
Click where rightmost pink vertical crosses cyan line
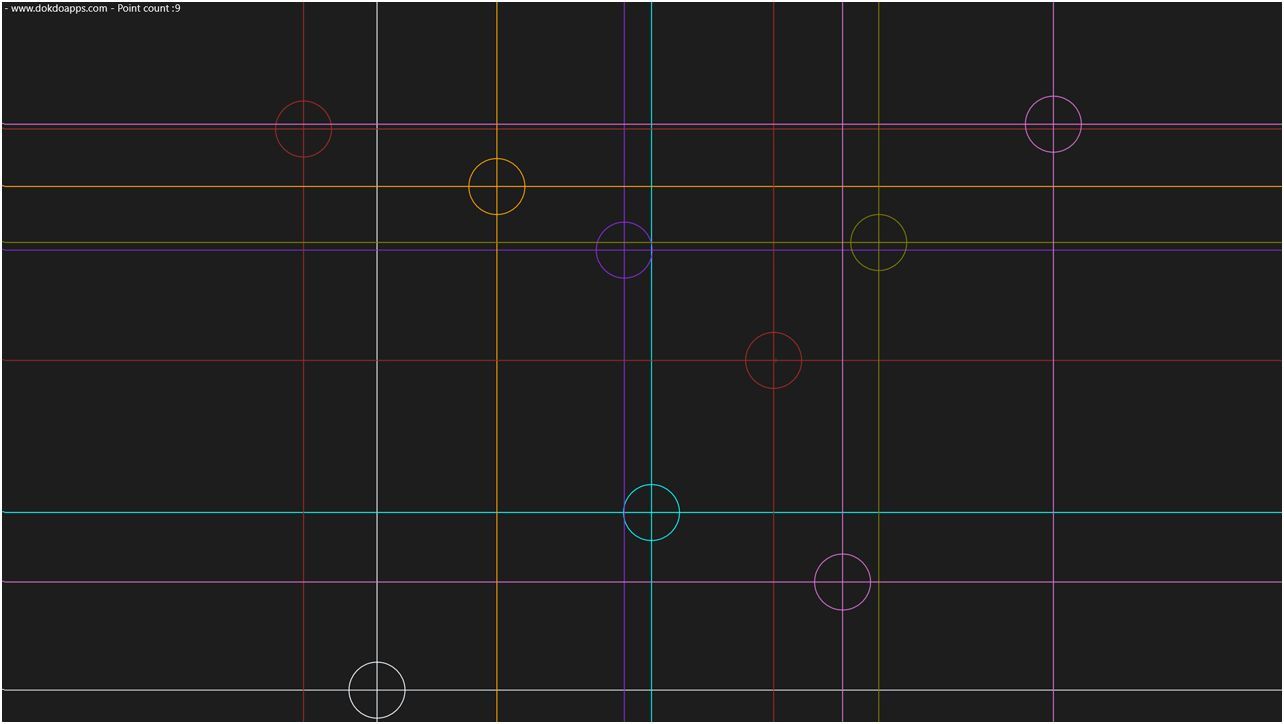[1053, 513]
